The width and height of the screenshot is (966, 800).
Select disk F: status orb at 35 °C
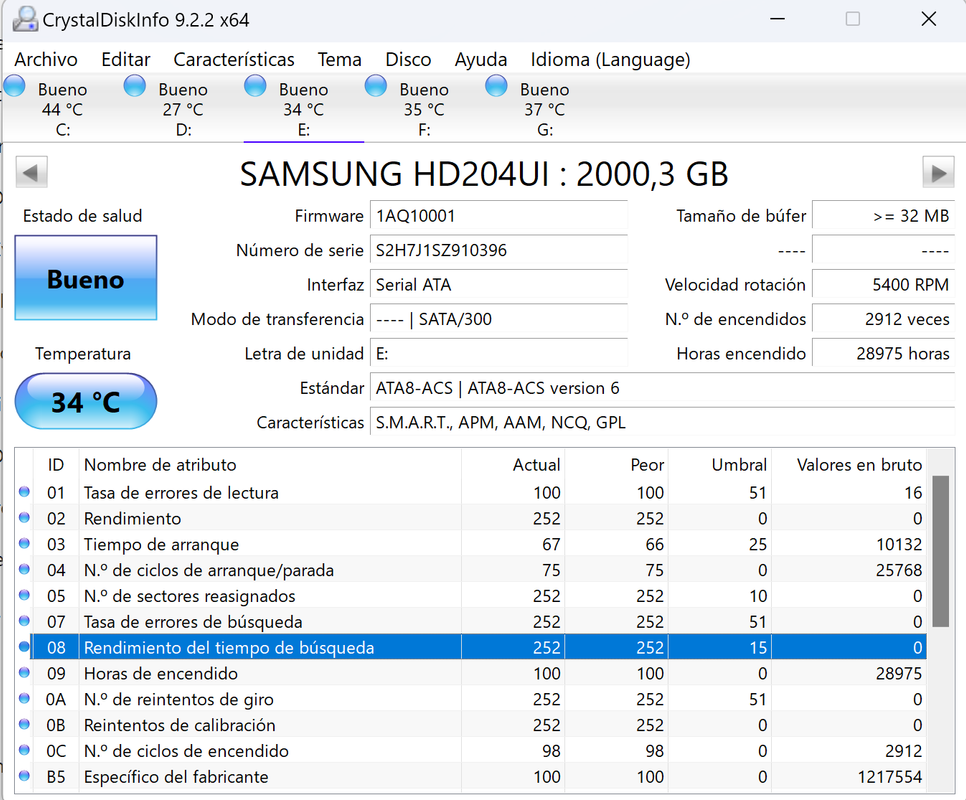coord(376,86)
